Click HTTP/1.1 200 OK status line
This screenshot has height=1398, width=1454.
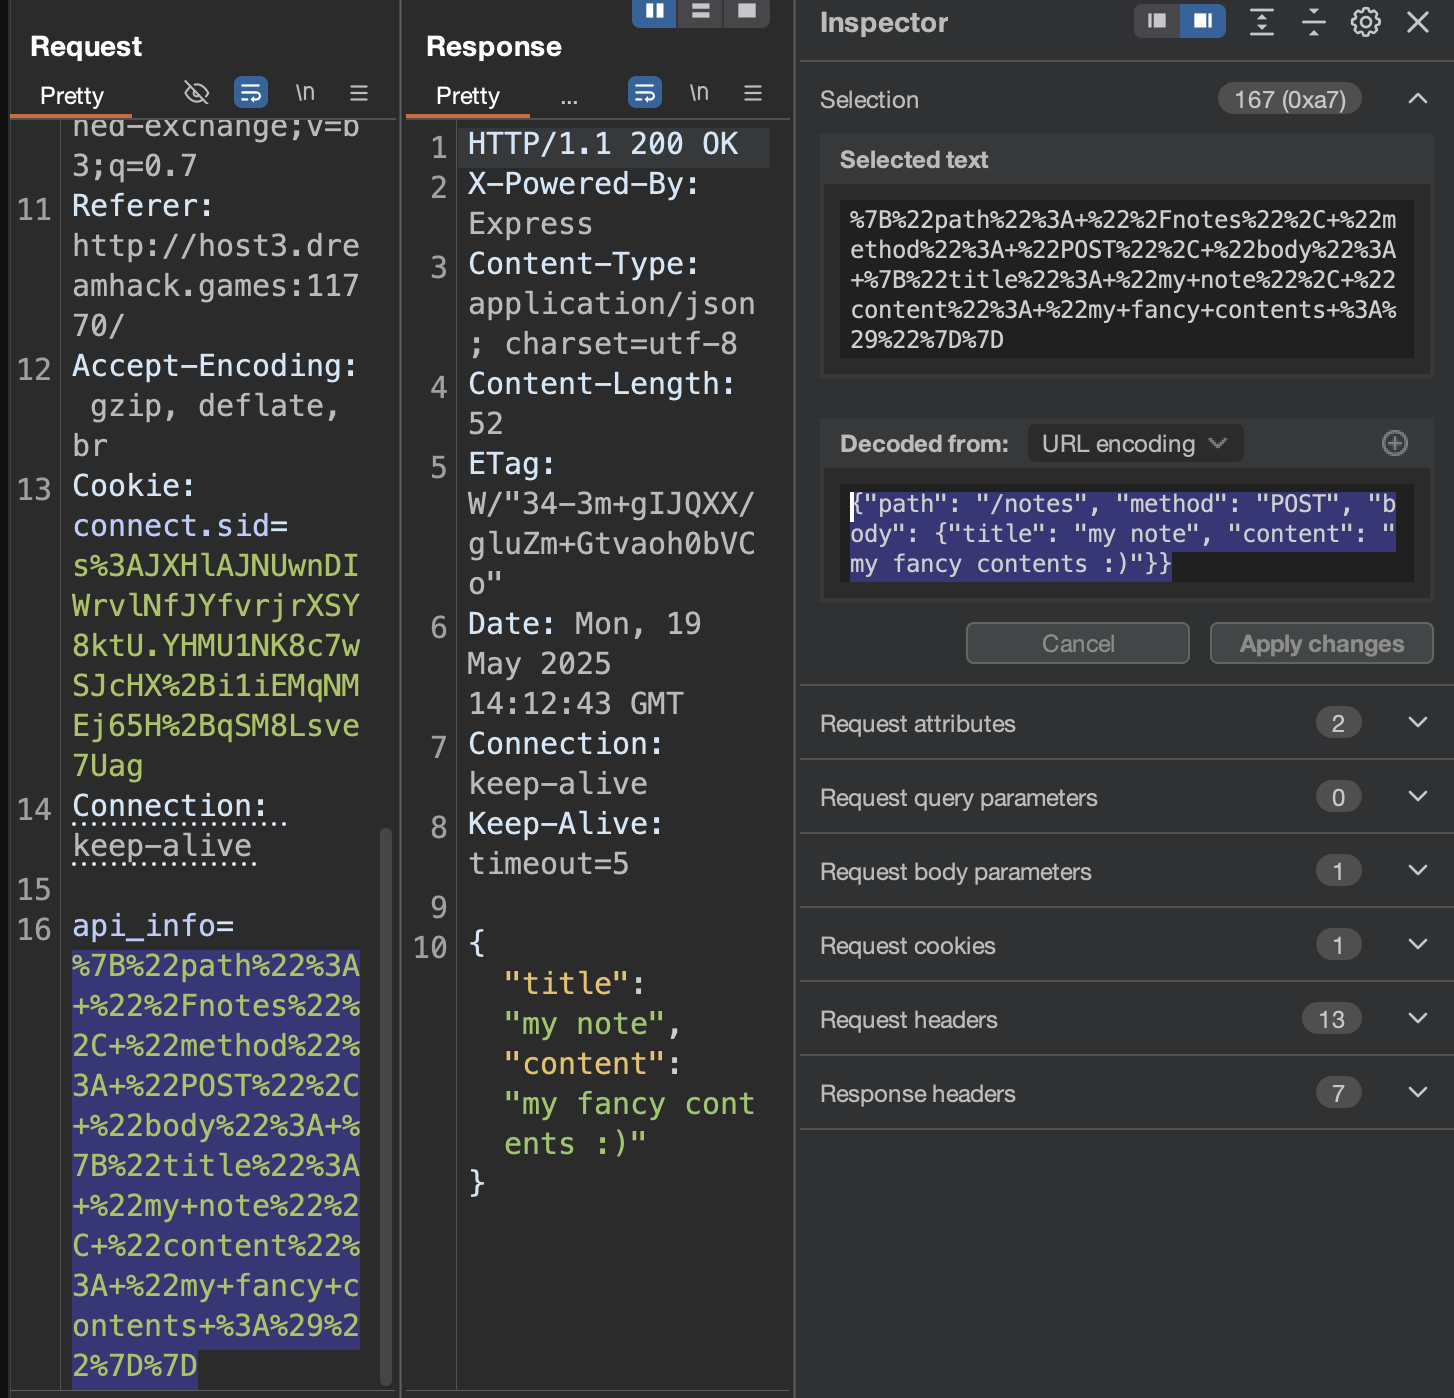603,144
